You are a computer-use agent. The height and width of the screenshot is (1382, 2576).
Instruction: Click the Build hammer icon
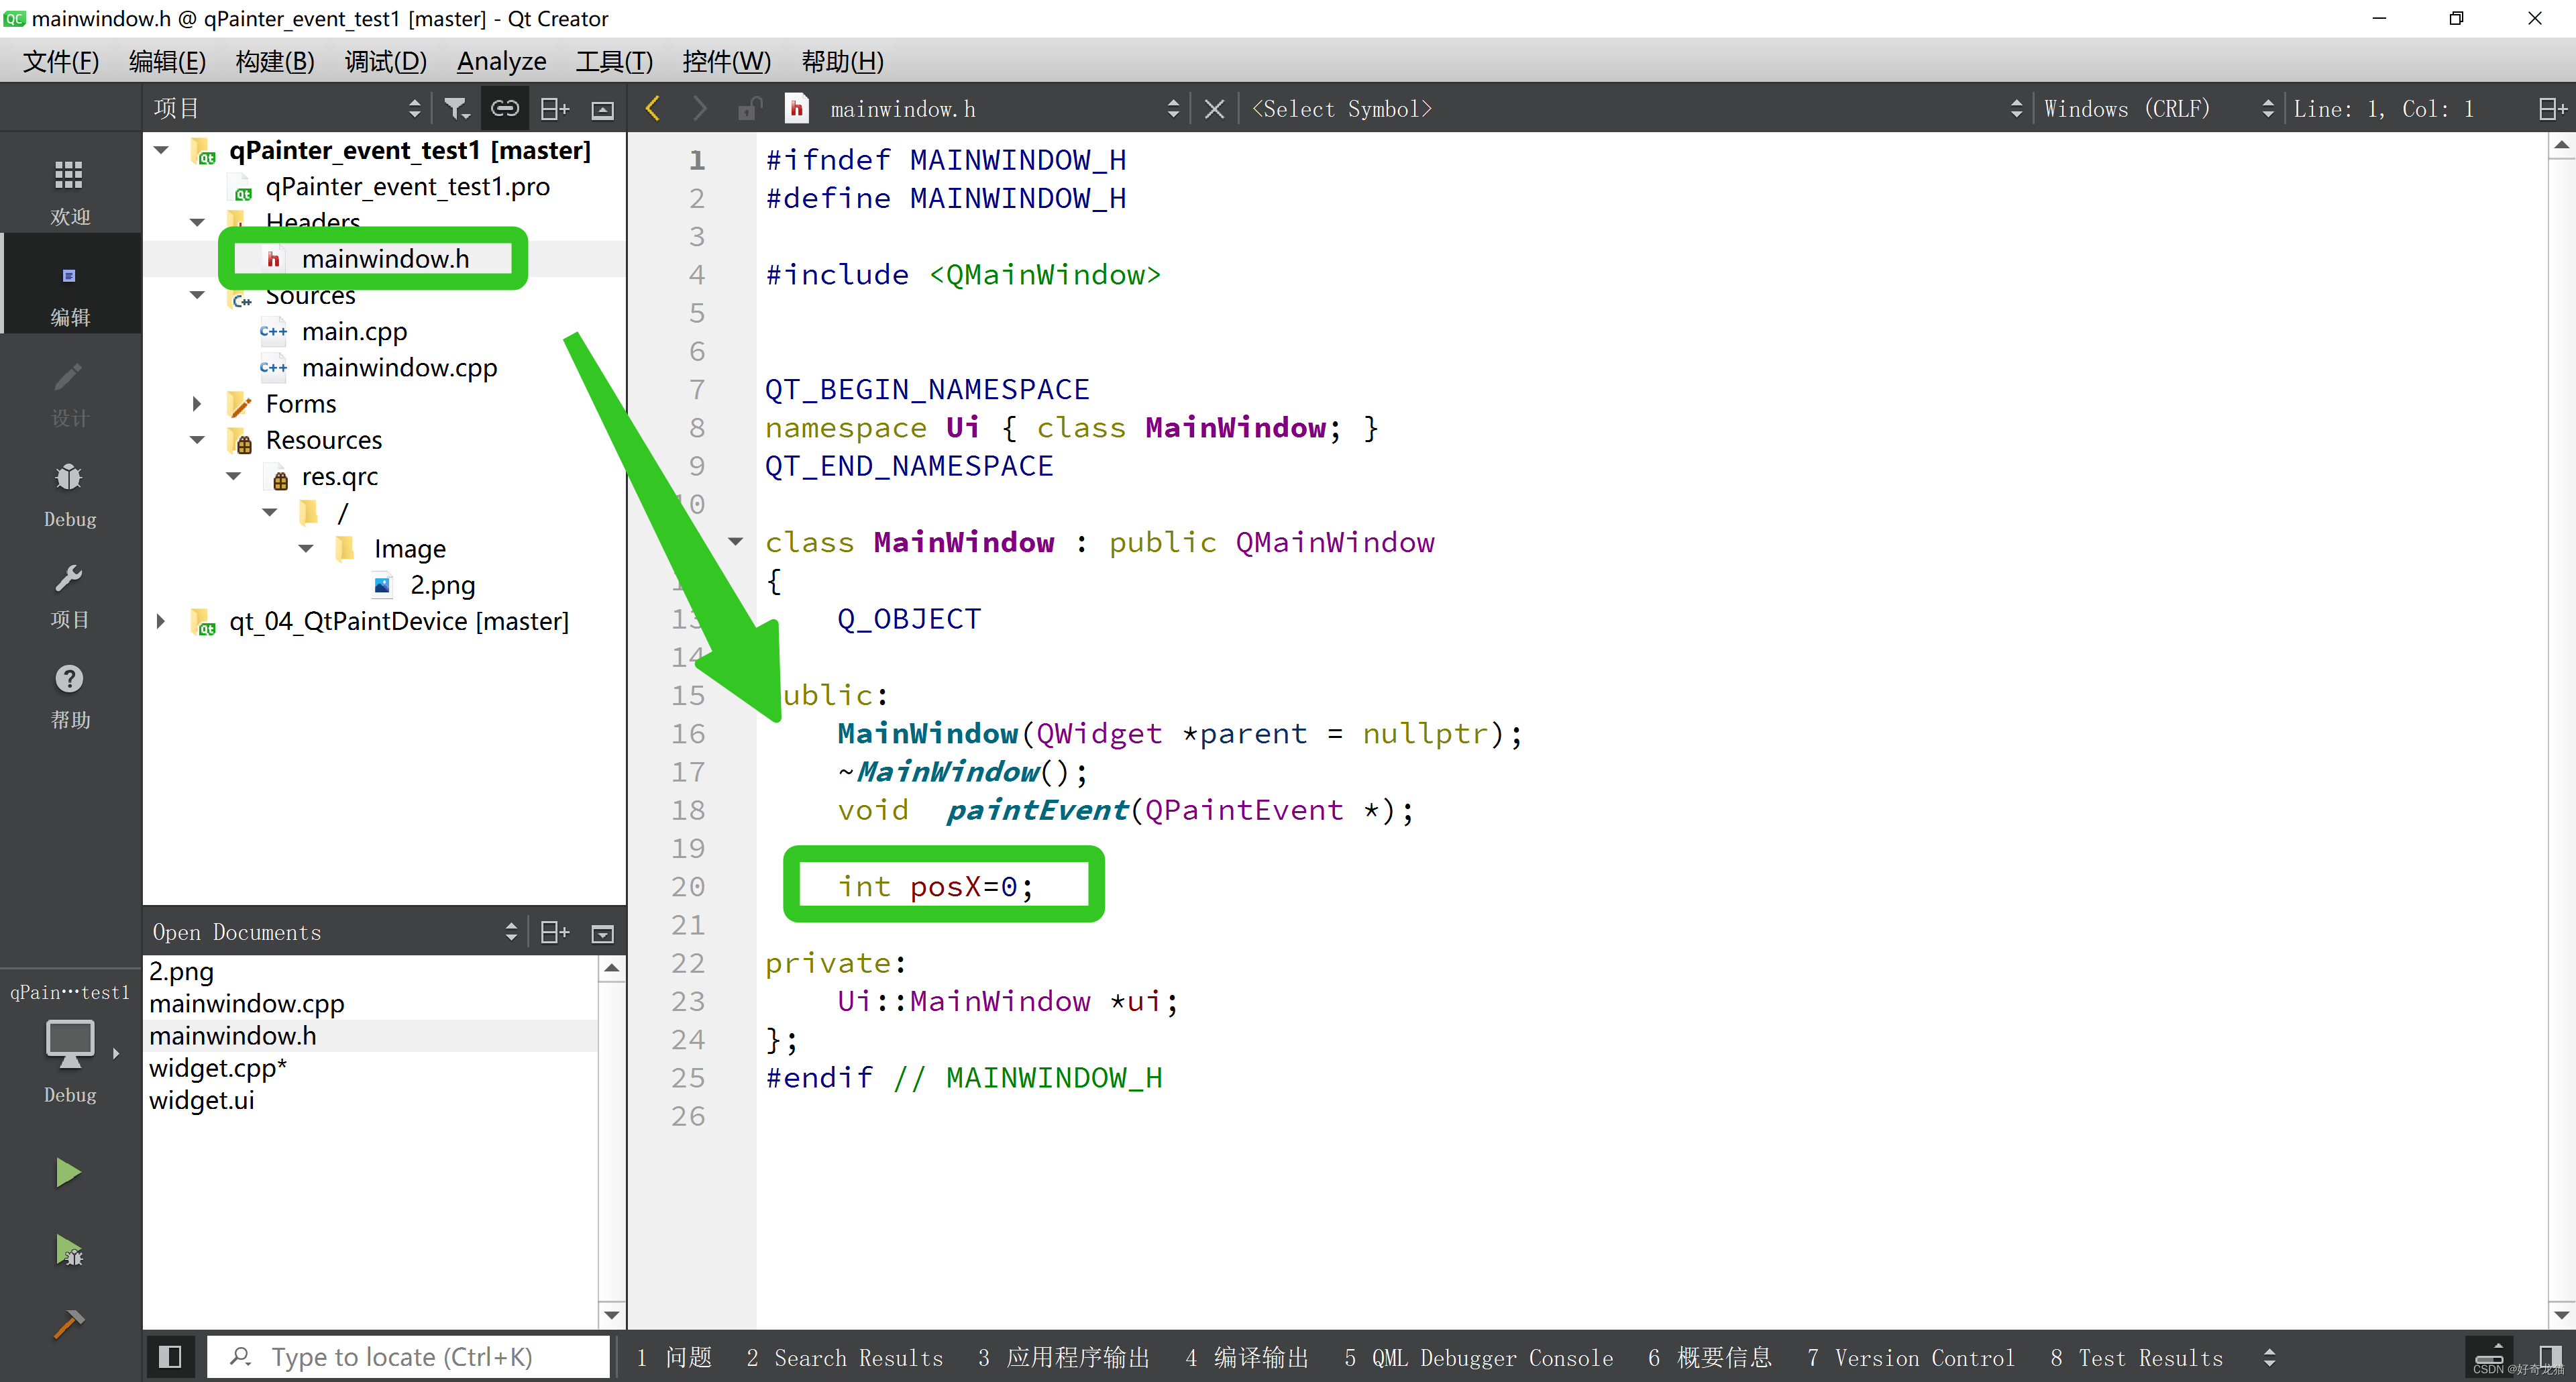[68, 1321]
